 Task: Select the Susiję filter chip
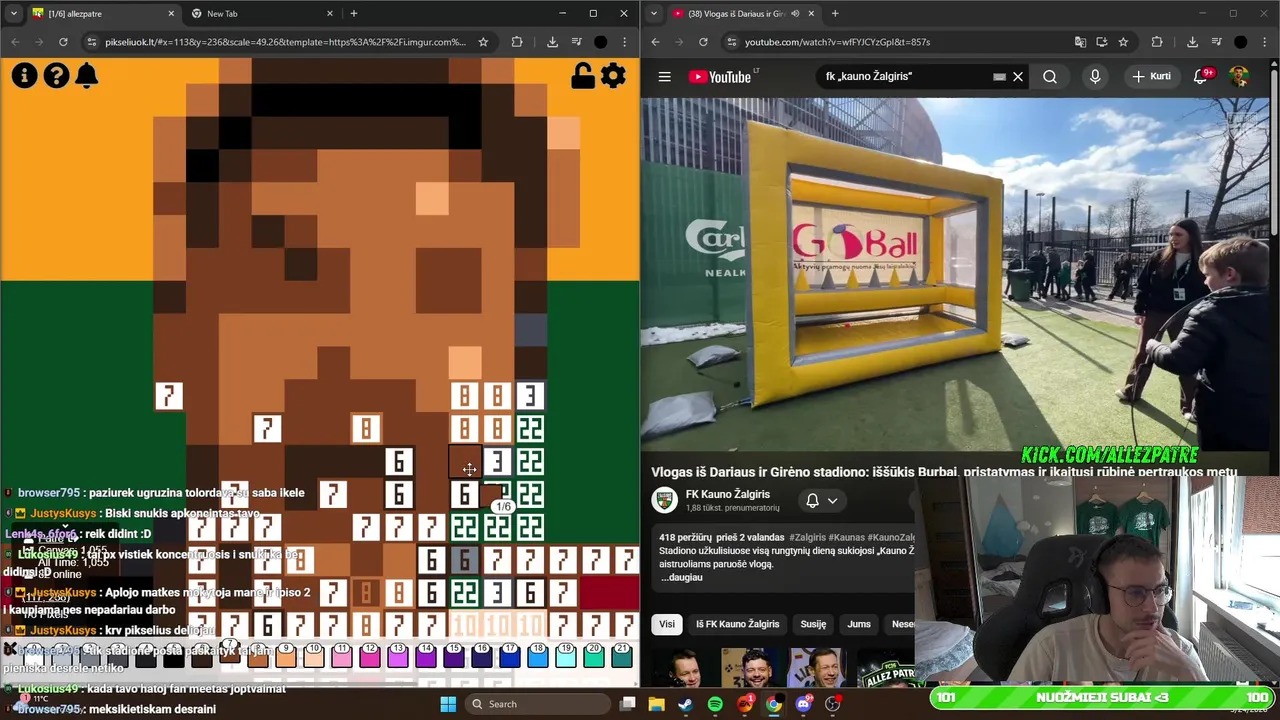click(813, 624)
